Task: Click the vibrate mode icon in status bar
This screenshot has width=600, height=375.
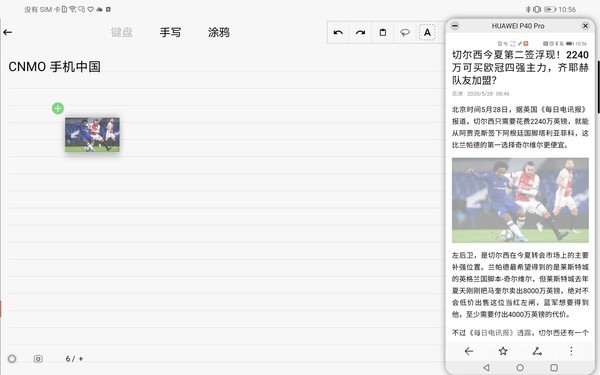Action: click(537, 9)
